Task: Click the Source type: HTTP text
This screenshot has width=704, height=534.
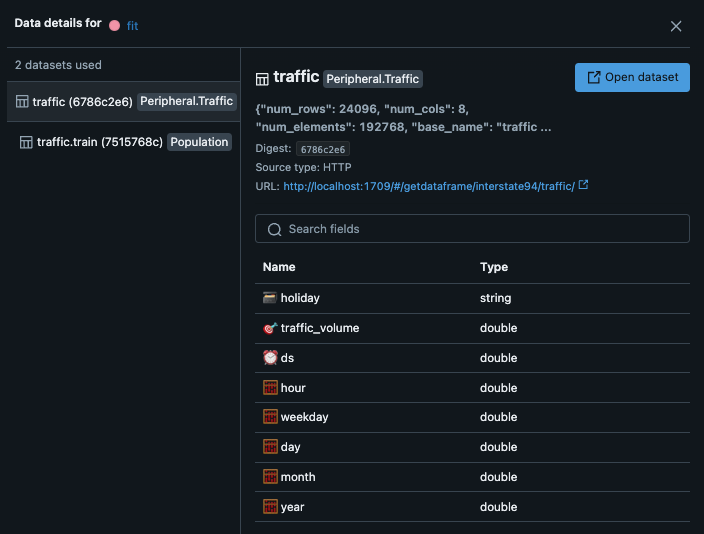Action: pos(304,167)
